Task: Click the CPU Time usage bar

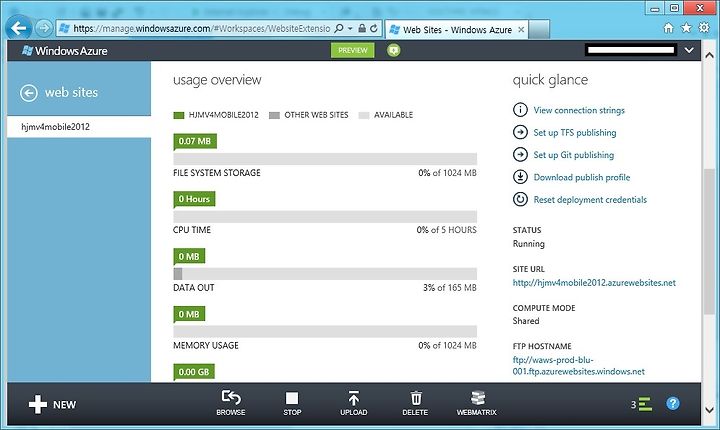Action: point(325,216)
